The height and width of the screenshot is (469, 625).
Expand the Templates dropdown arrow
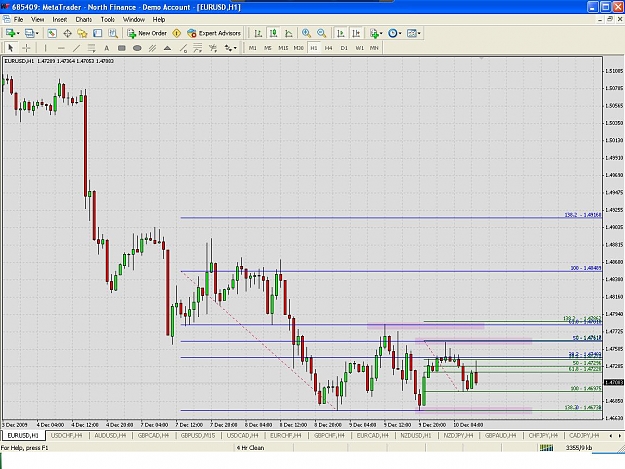[x=419, y=33]
